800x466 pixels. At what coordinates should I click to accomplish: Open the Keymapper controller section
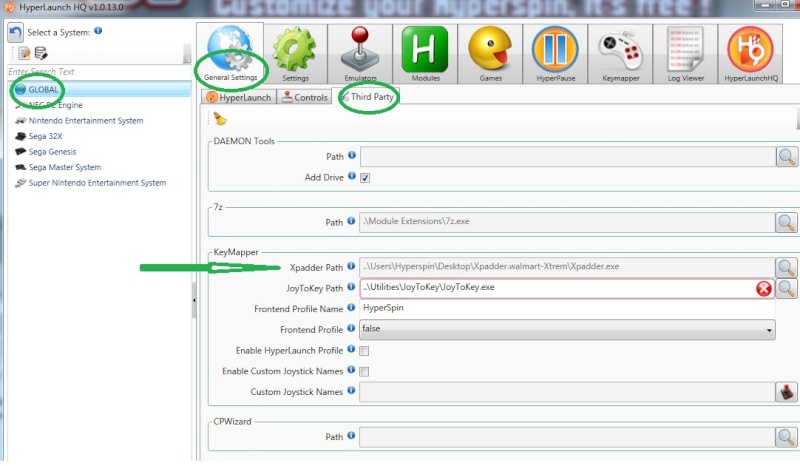tap(620, 54)
